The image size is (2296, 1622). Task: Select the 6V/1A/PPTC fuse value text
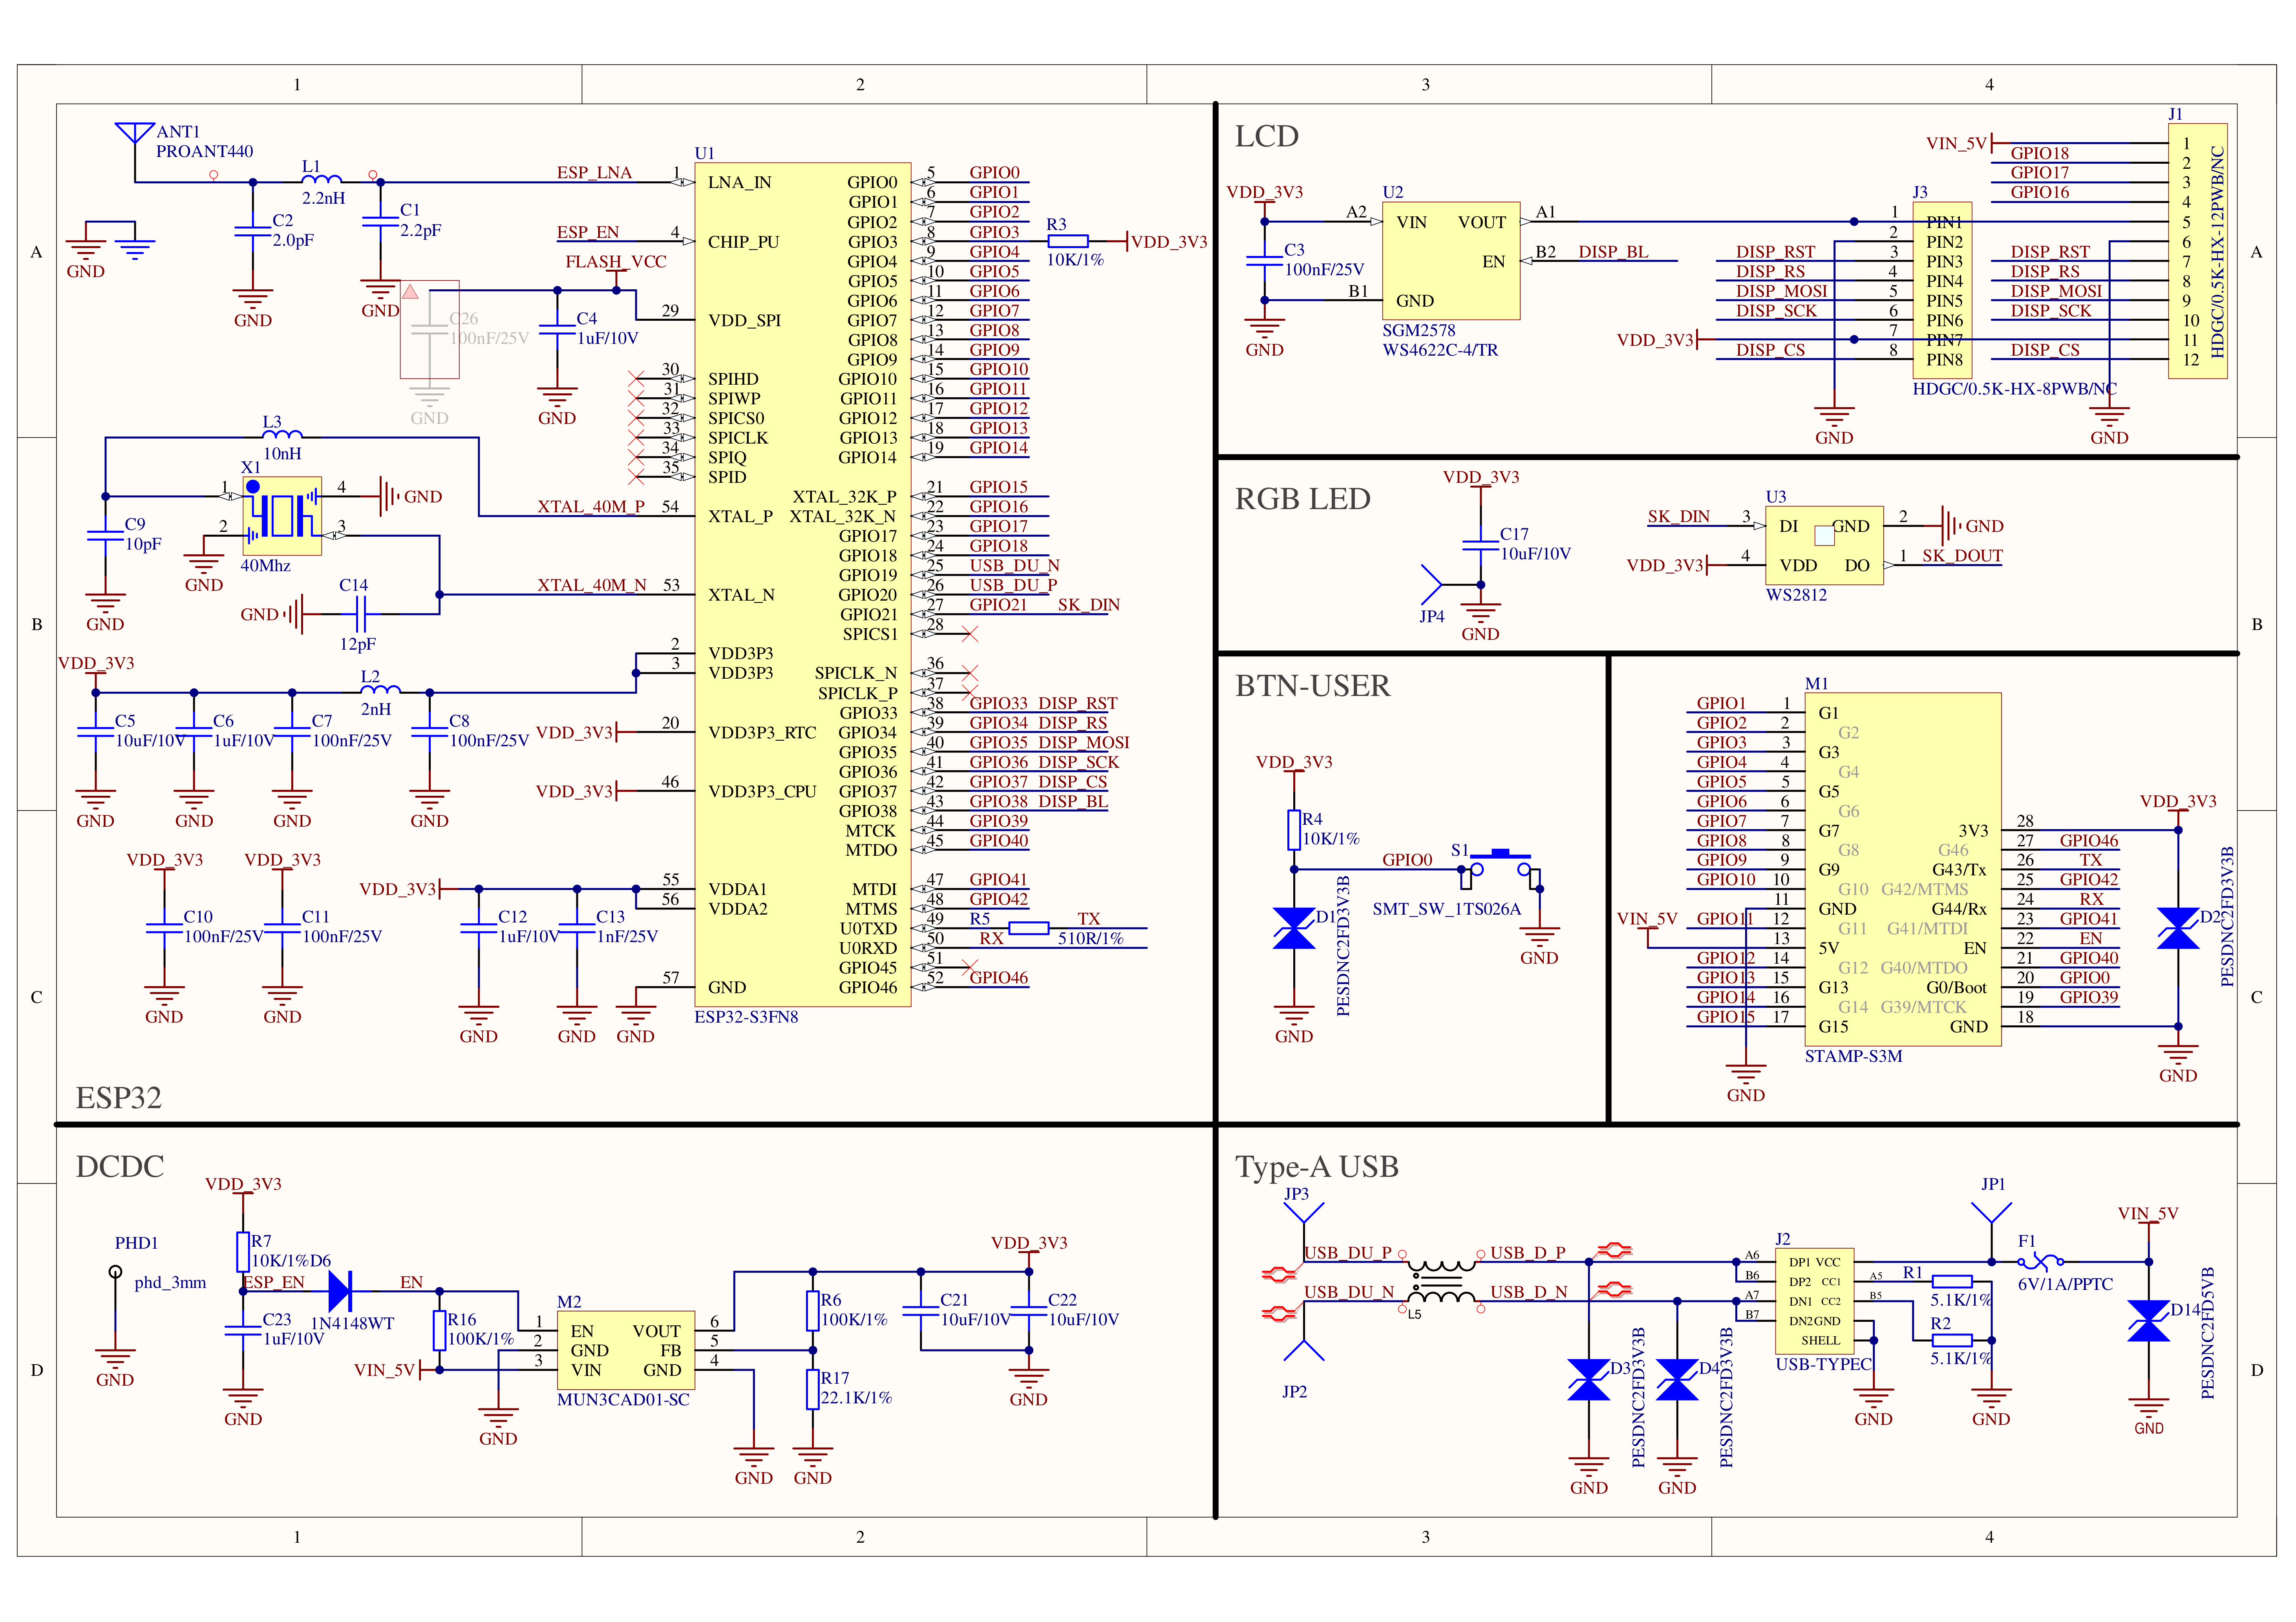click(2065, 1284)
